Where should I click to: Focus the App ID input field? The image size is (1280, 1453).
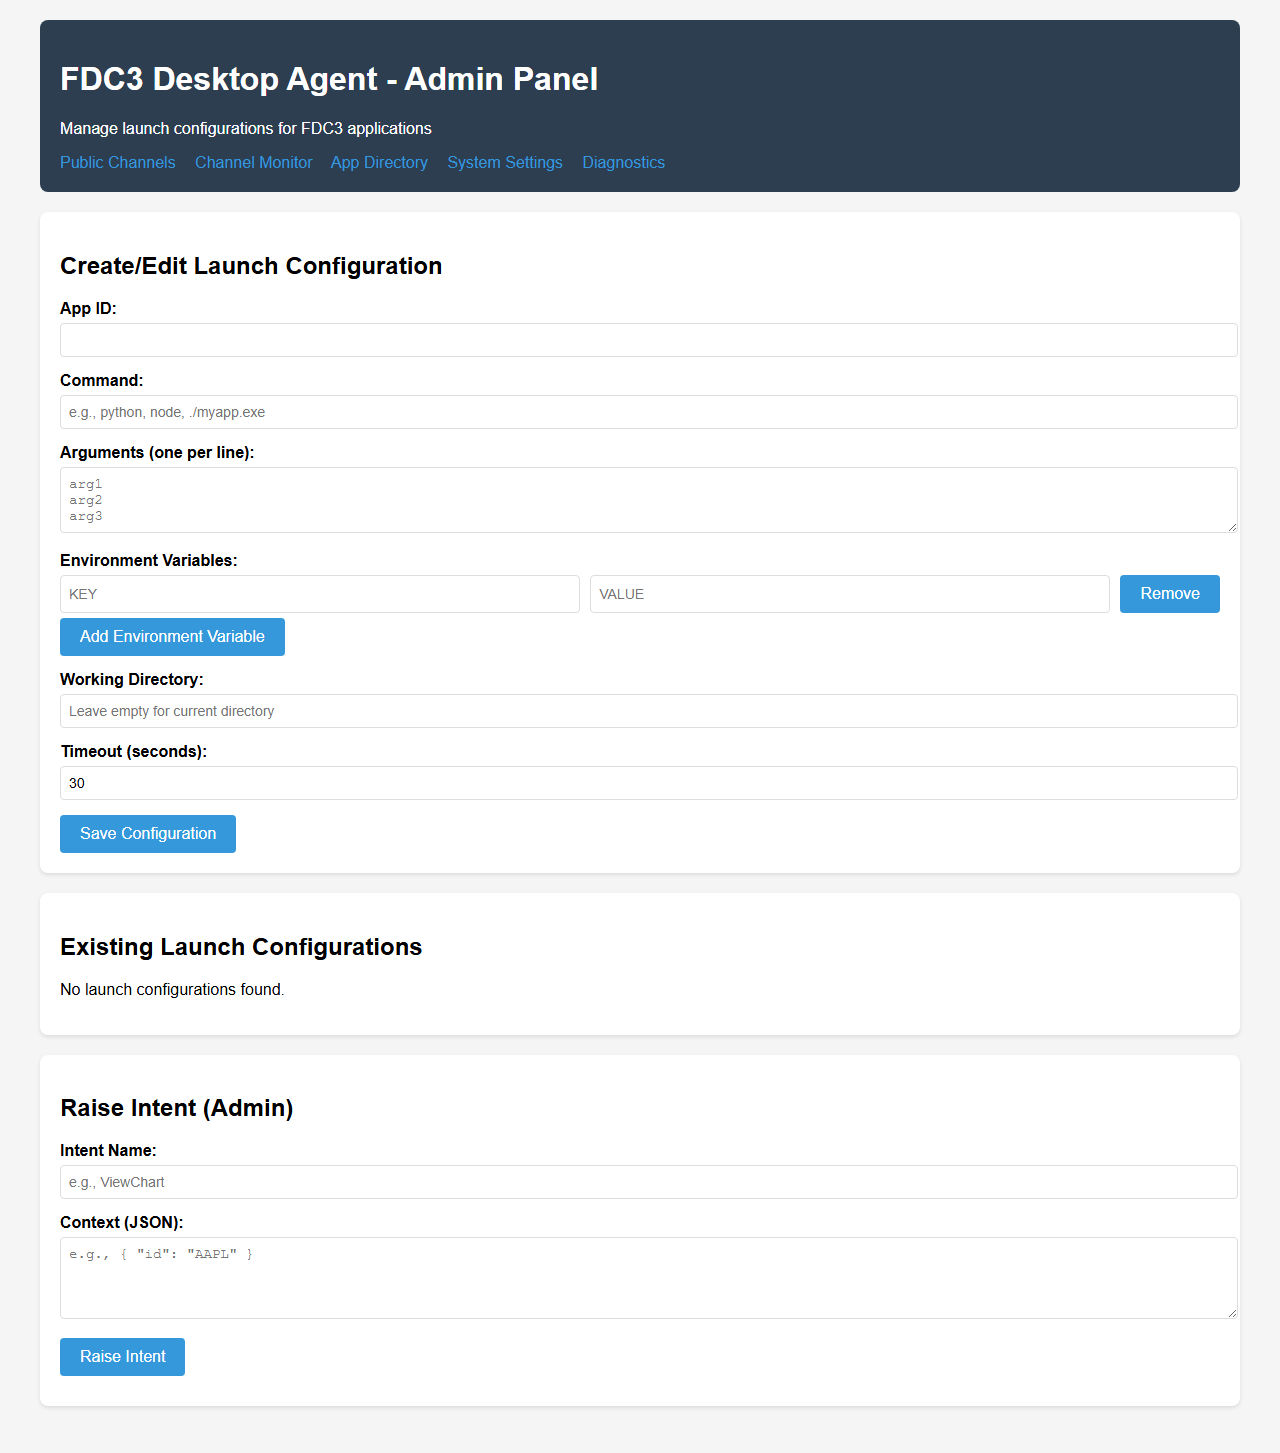pyautogui.click(x=648, y=340)
